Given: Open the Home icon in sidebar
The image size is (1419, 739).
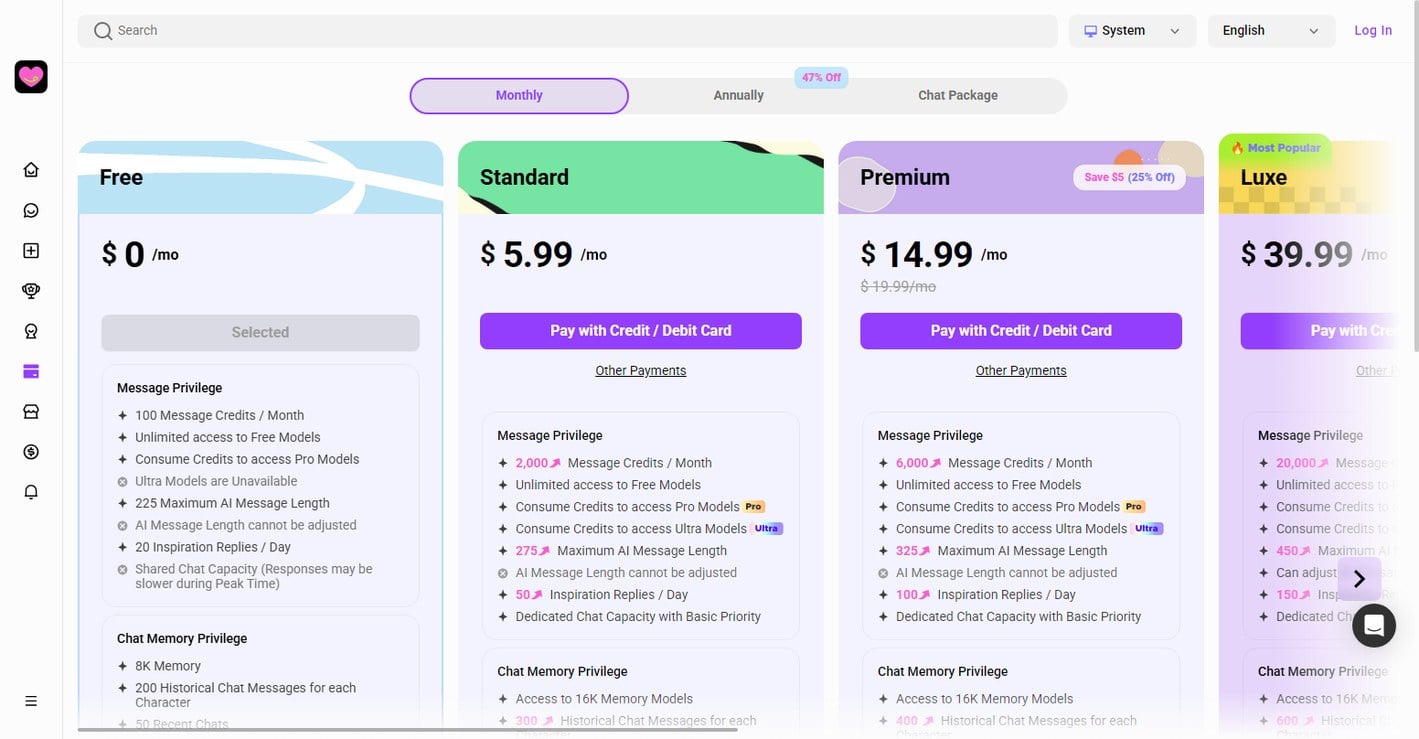Looking at the screenshot, I should tap(31, 170).
